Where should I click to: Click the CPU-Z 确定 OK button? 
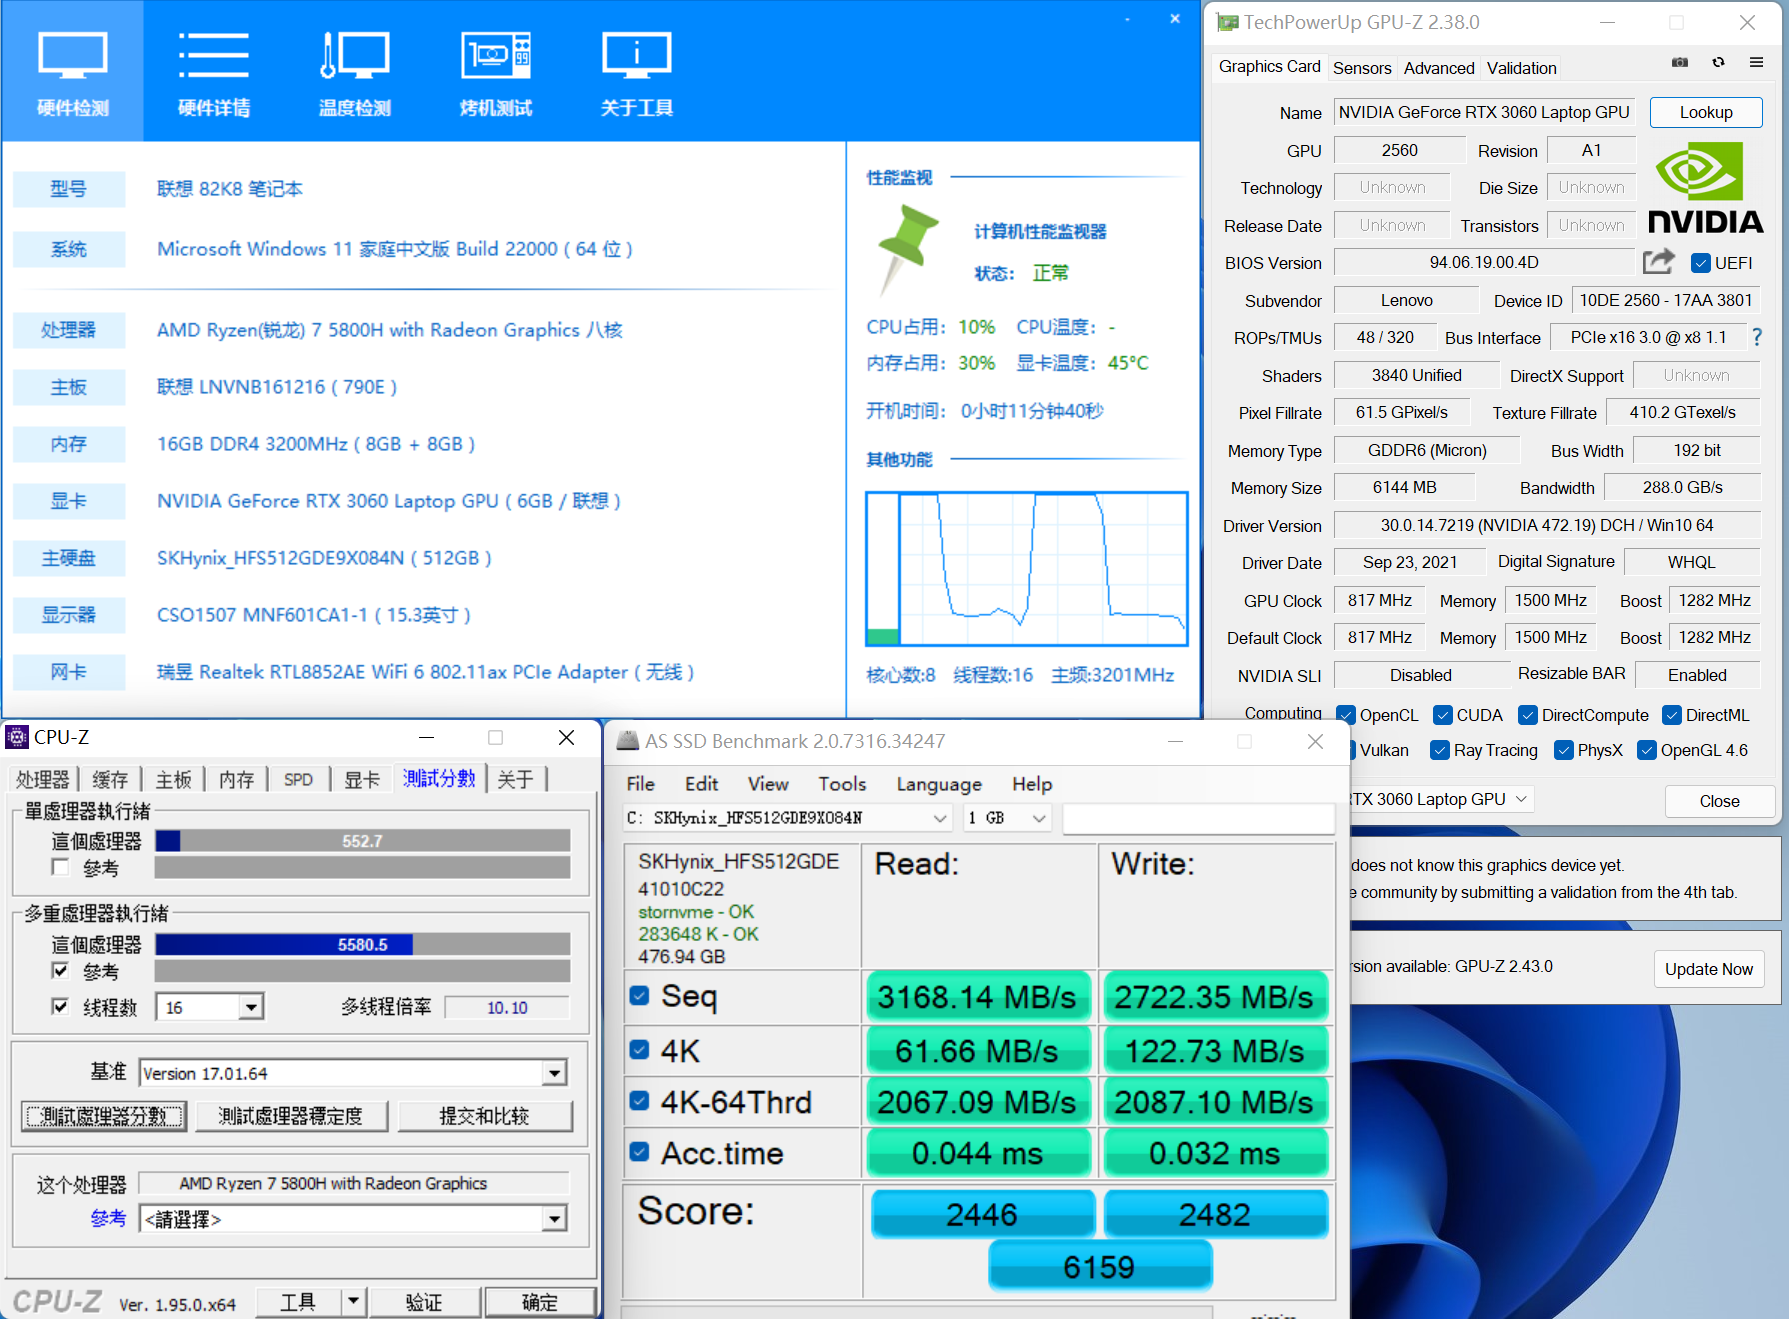(540, 1301)
